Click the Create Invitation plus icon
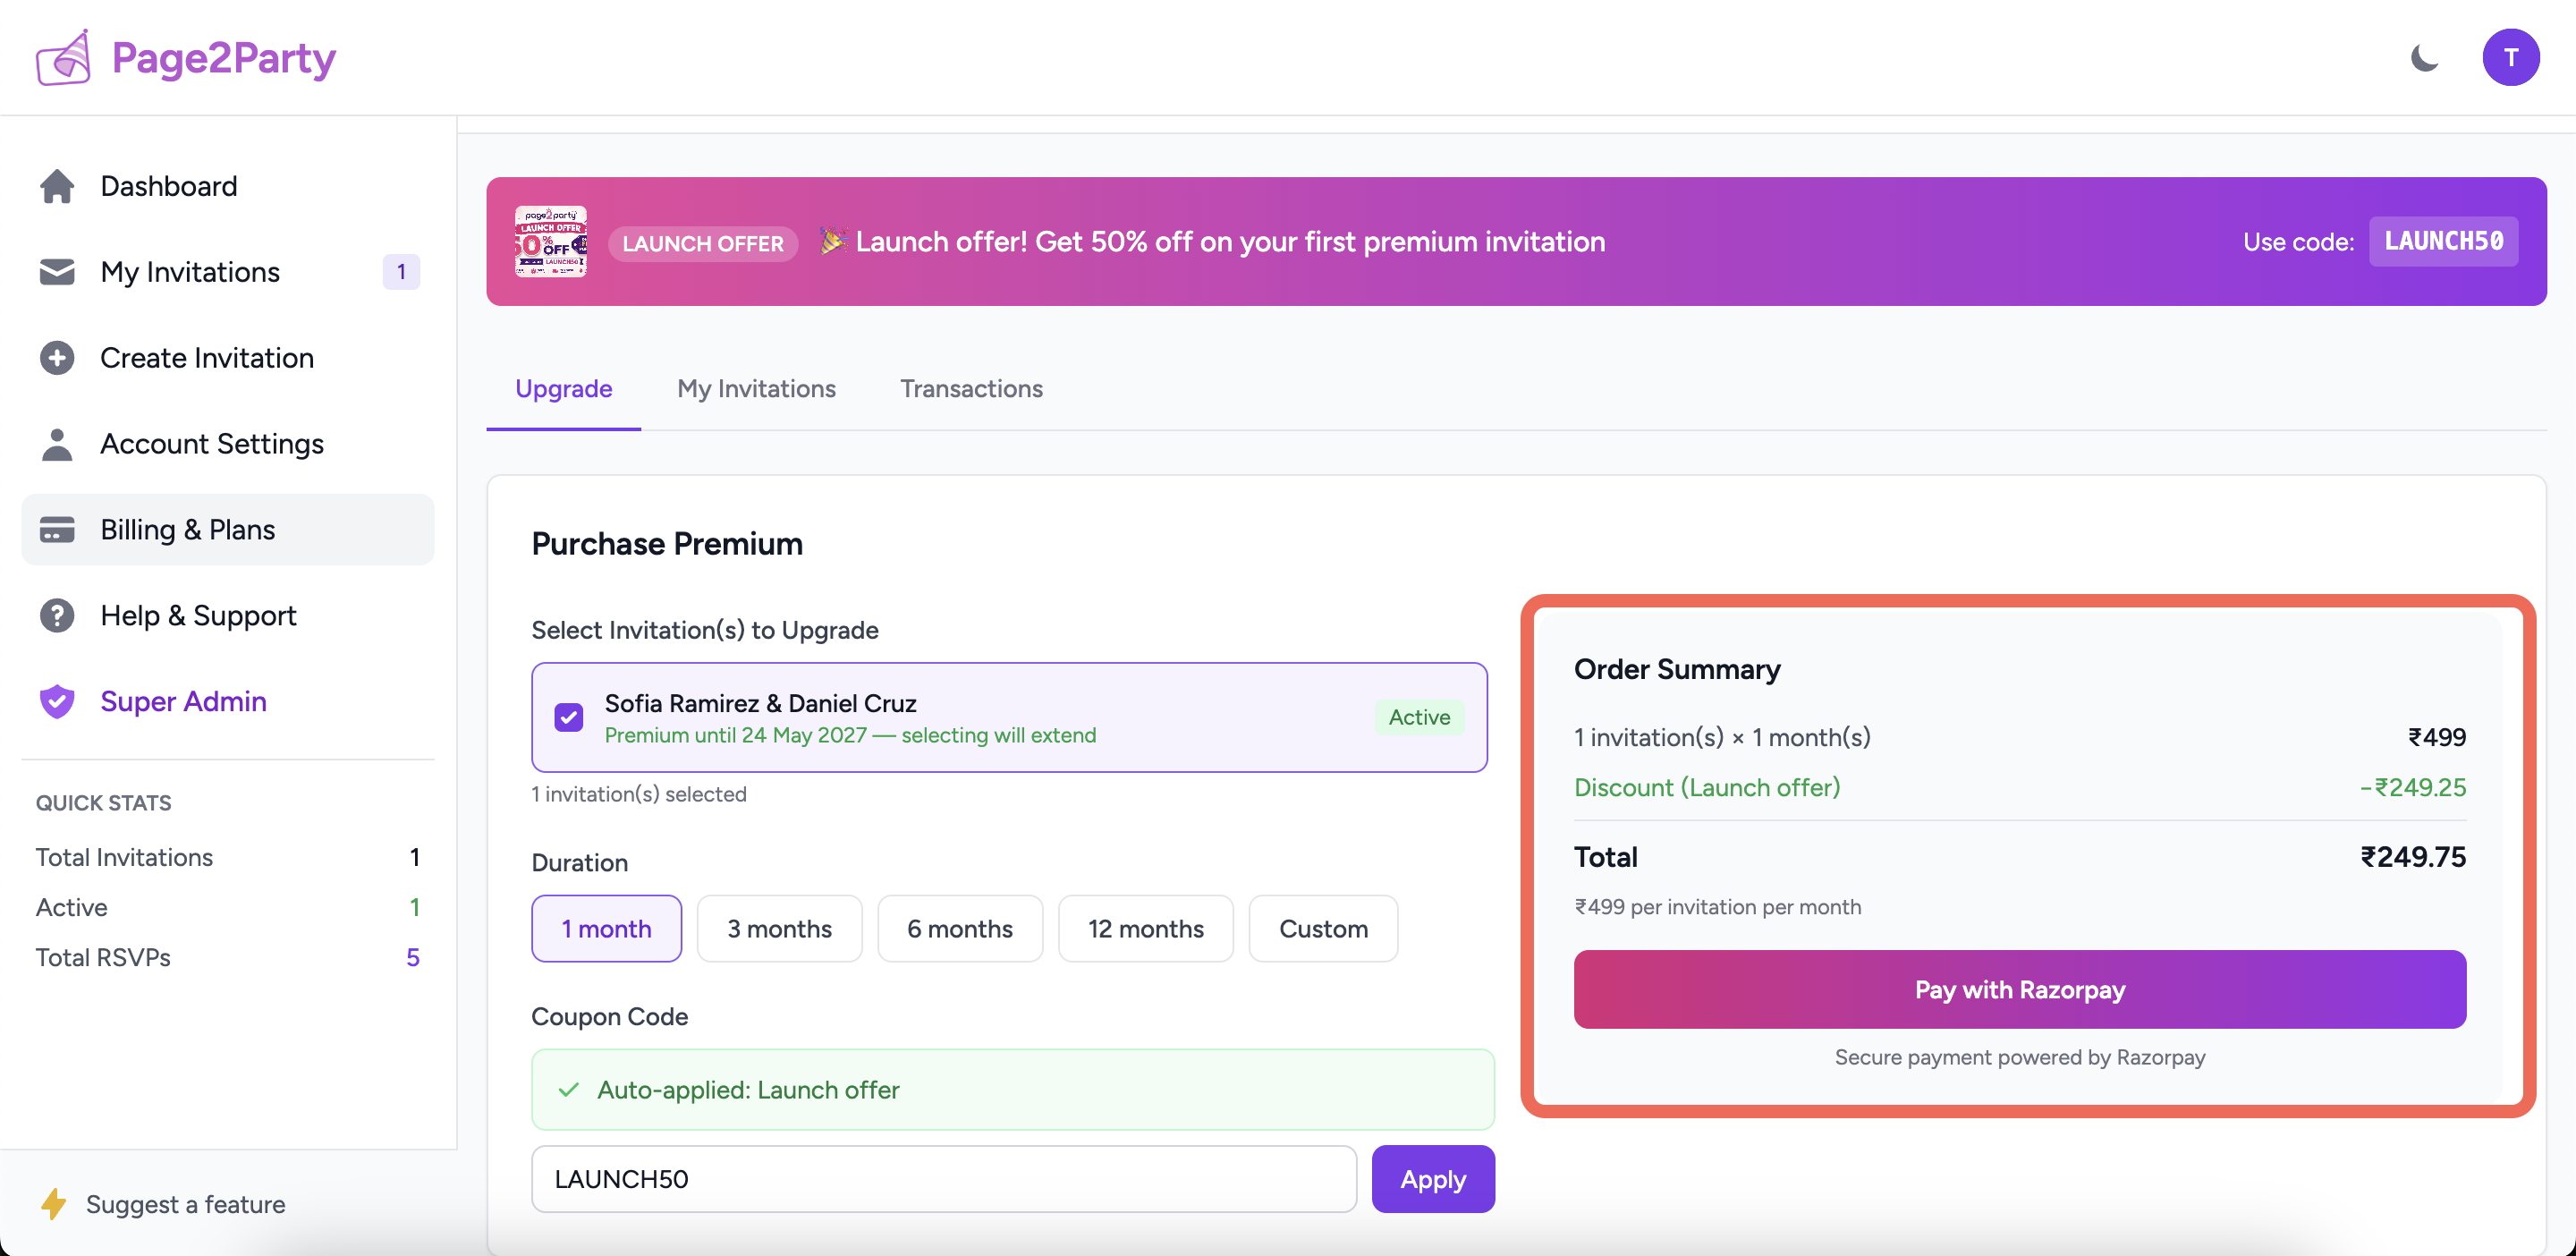 tap(57, 358)
